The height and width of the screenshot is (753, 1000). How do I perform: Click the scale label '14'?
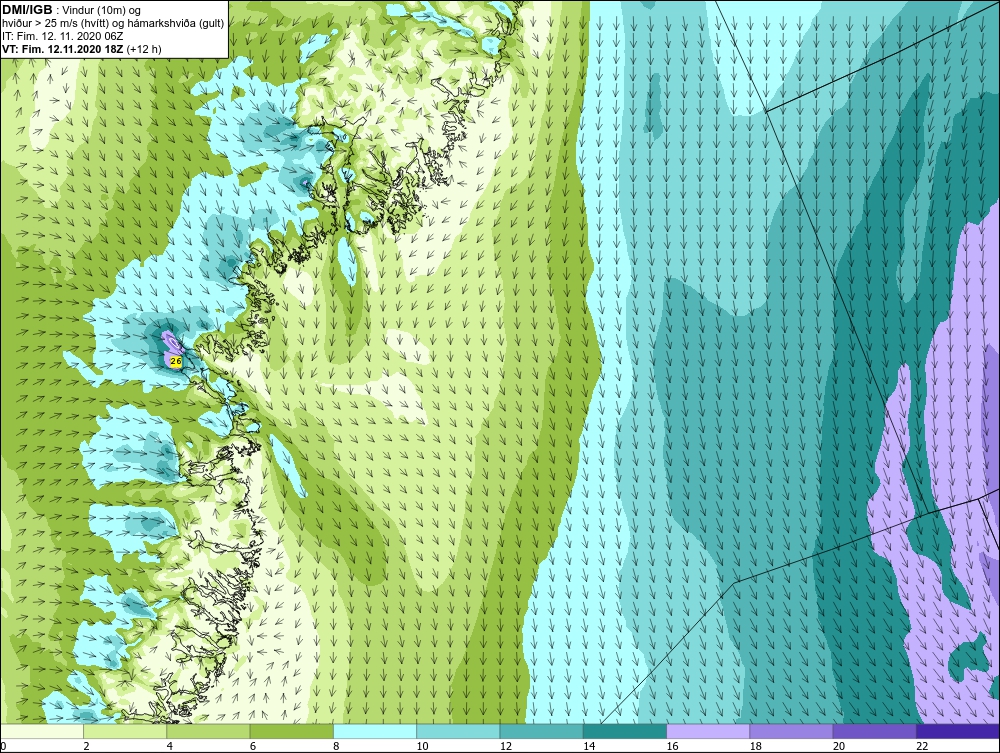[589, 747]
